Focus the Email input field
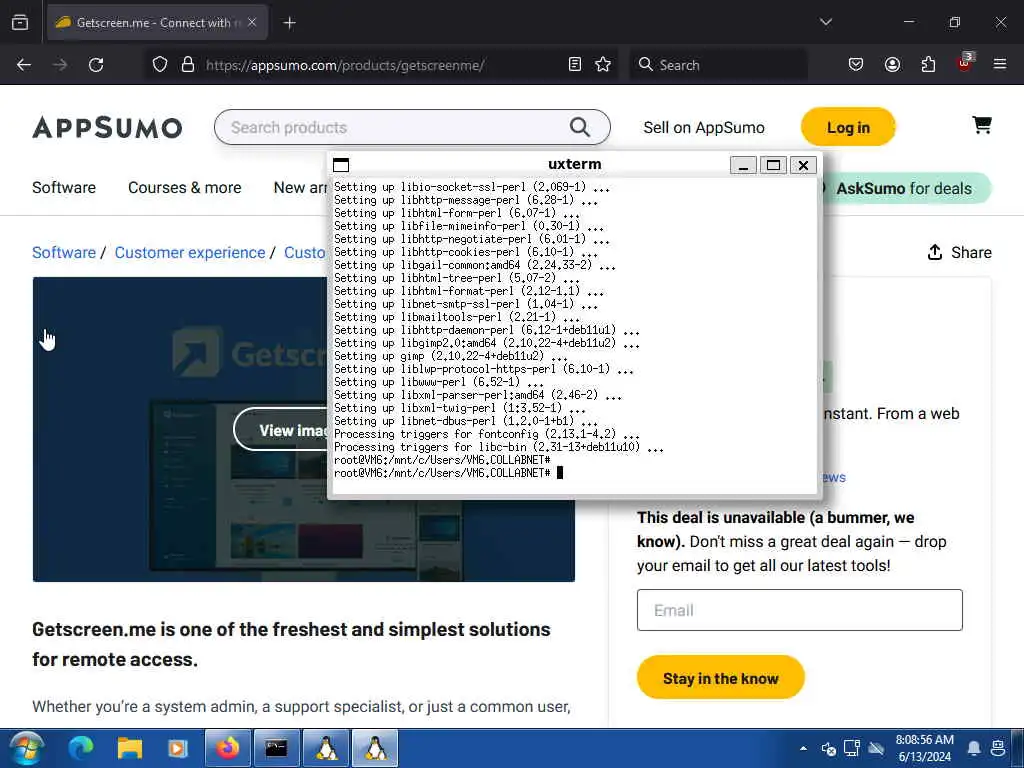Image resolution: width=1024 pixels, height=768 pixels. [799, 610]
